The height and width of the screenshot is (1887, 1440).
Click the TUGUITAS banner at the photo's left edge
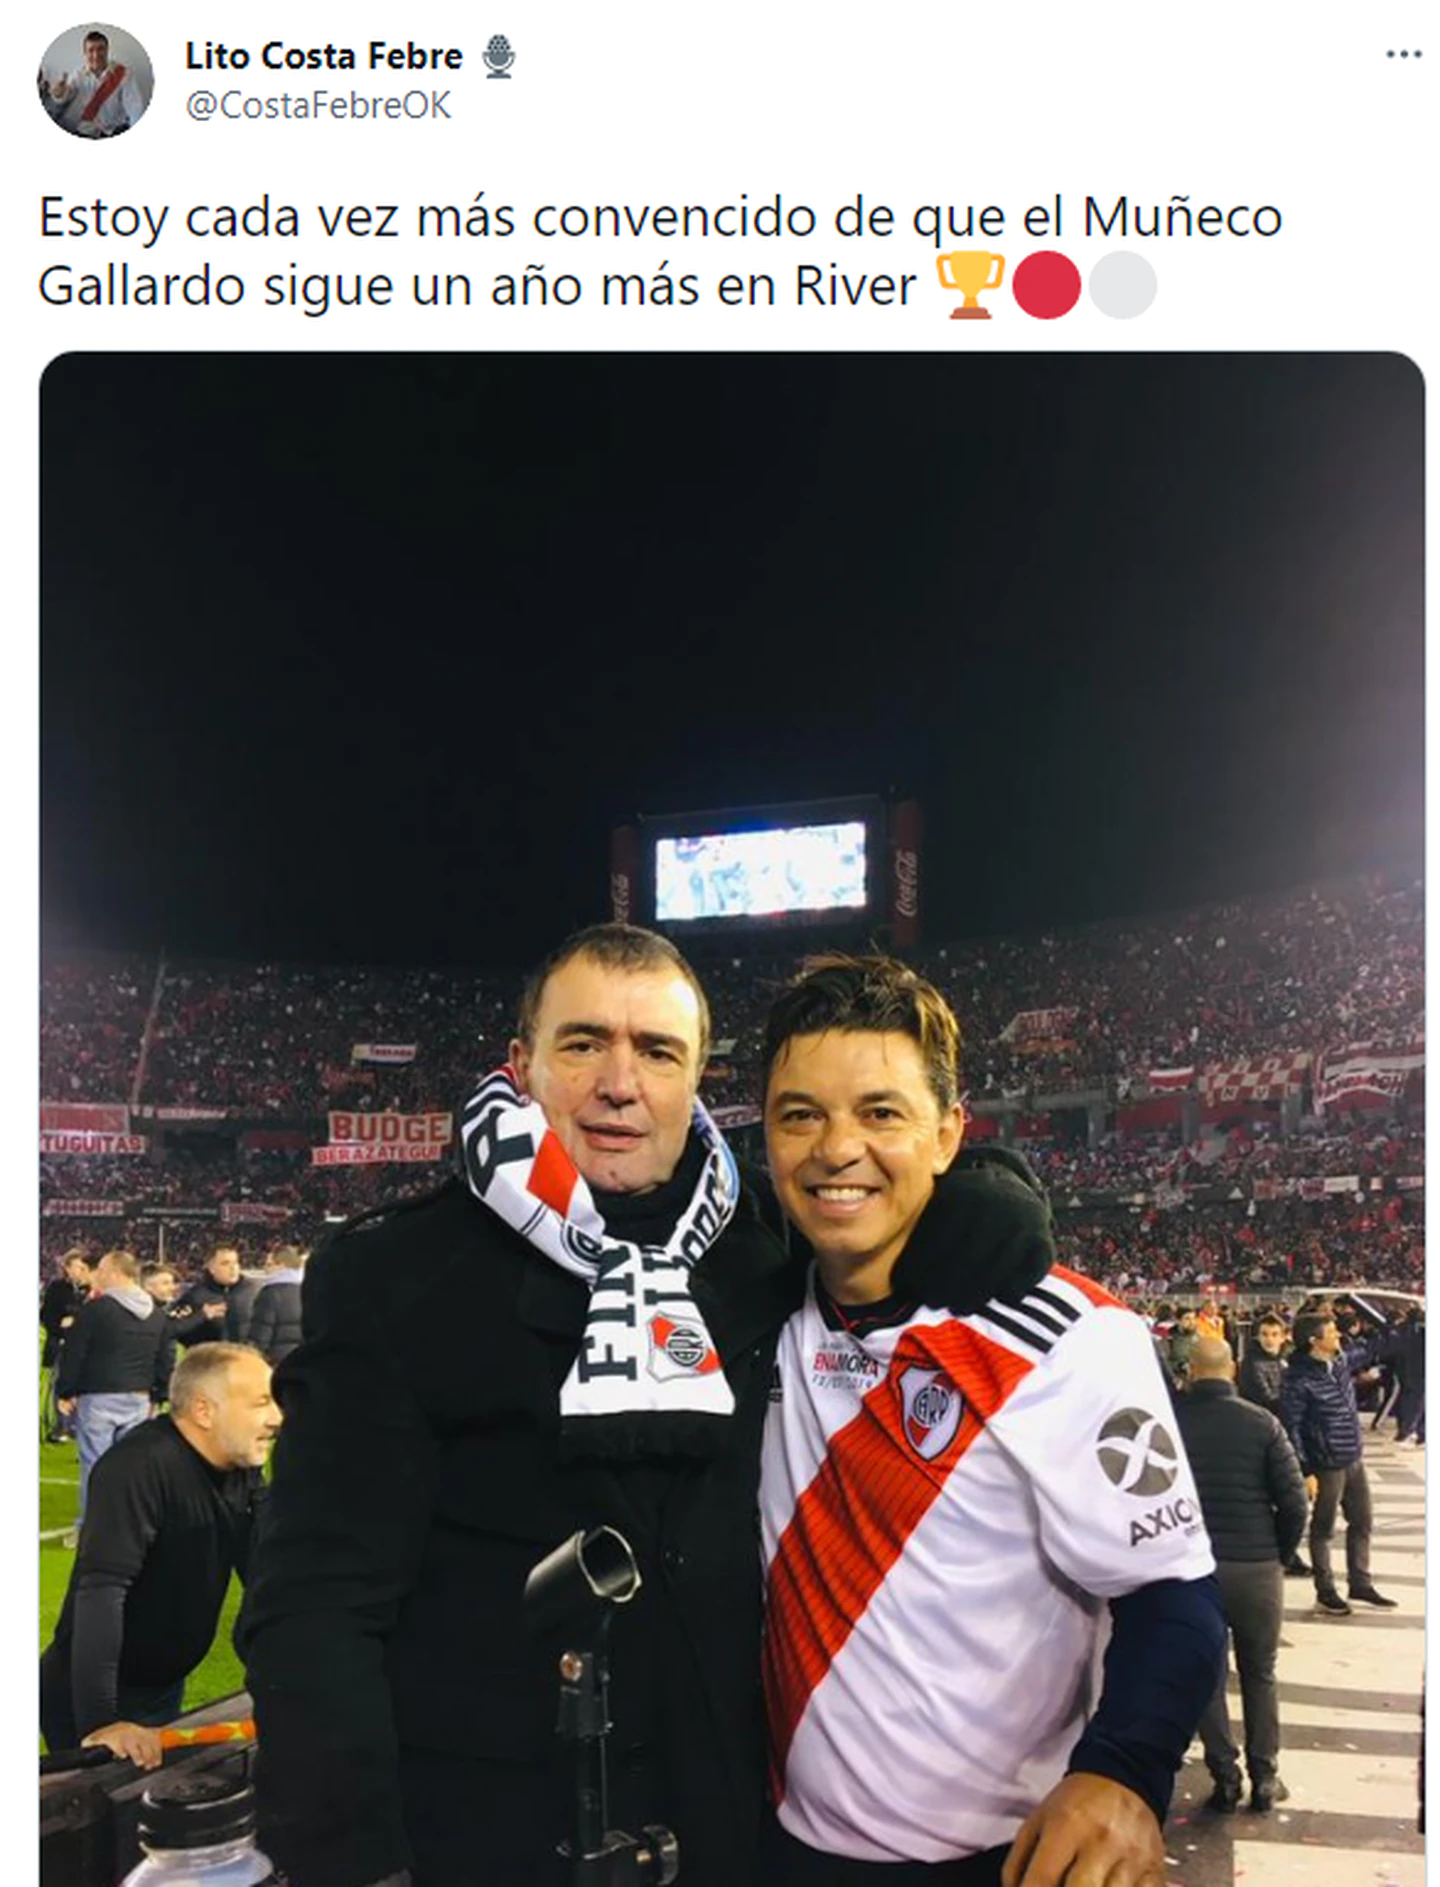click(92, 1142)
